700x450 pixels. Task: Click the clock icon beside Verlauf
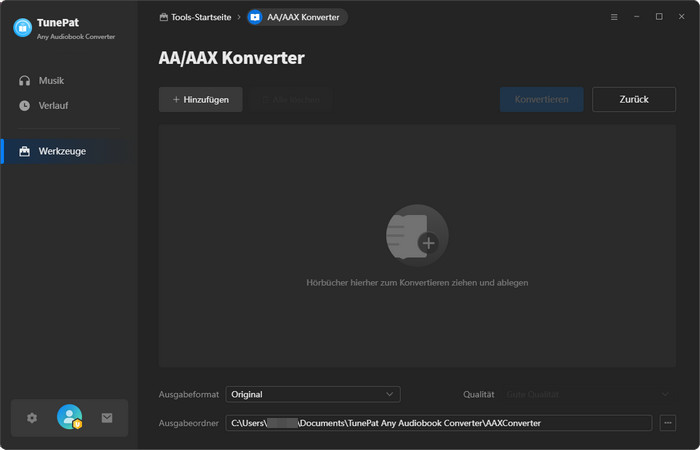(25, 106)
